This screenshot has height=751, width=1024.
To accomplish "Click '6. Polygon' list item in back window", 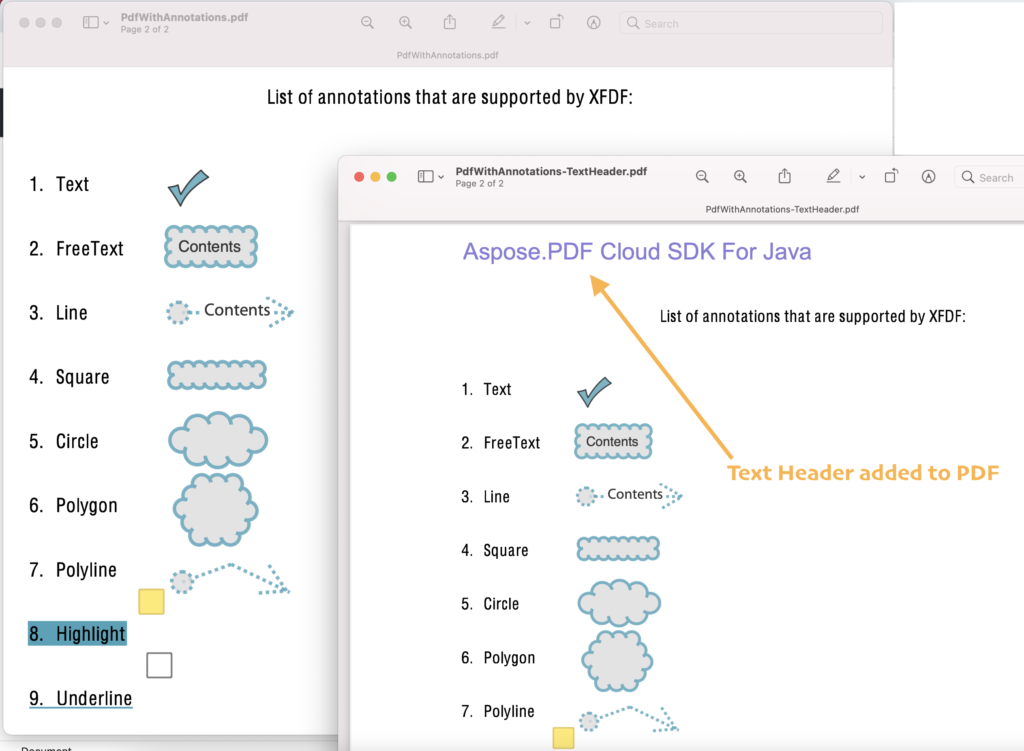I will point(73,505).
